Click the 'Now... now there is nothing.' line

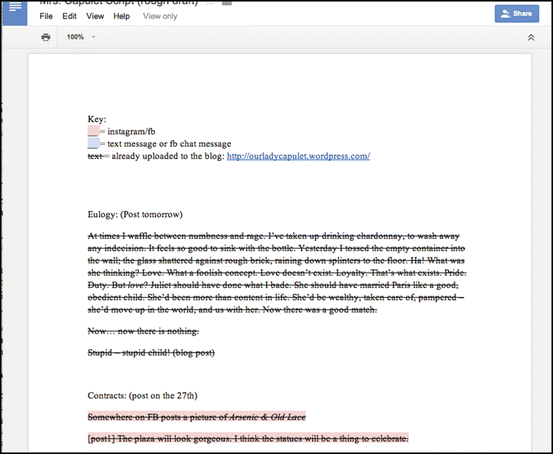[143, 331]
